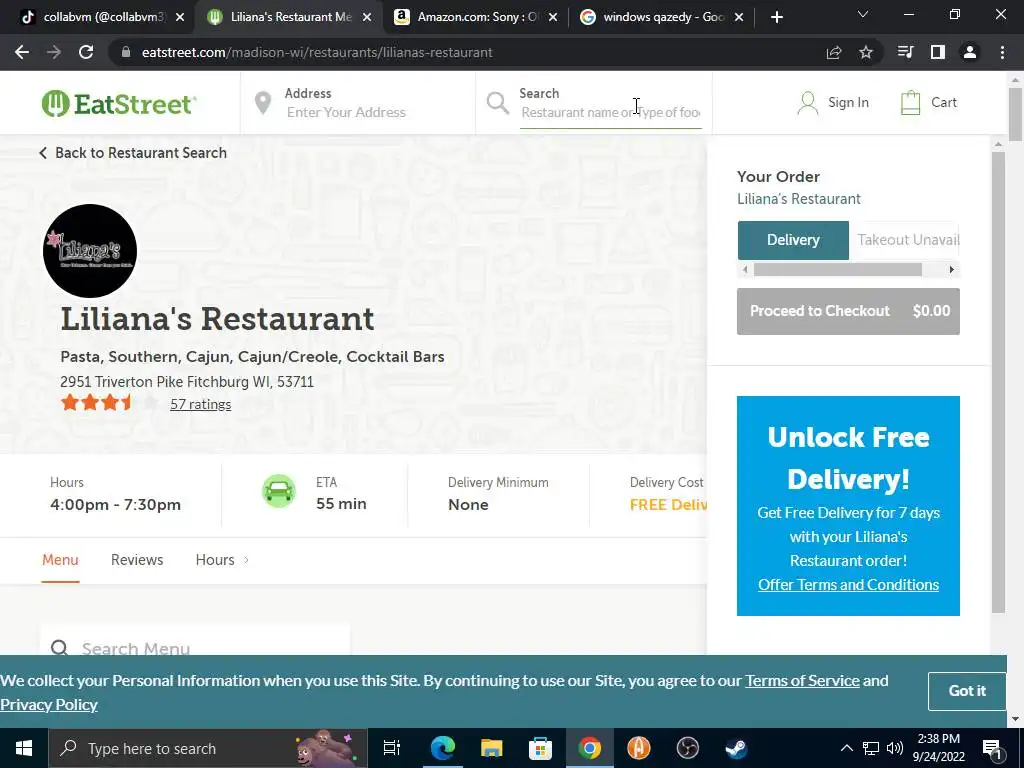Open File Explorer from taskbar
The width and height of the screenshot is (1024, 768).
491,748
